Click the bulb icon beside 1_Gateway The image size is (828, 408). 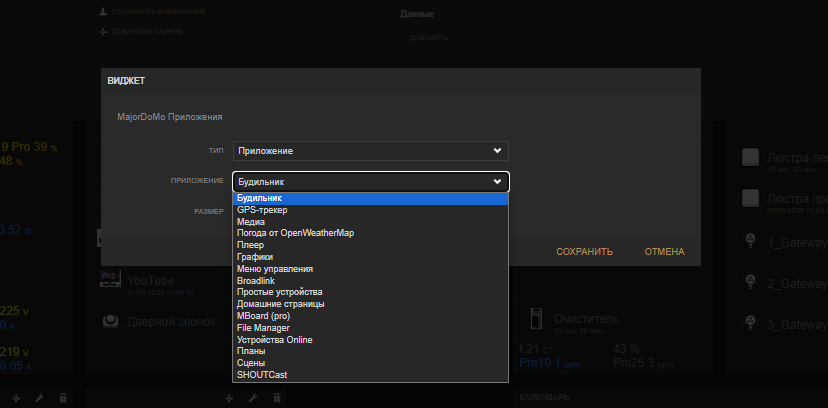750,243
